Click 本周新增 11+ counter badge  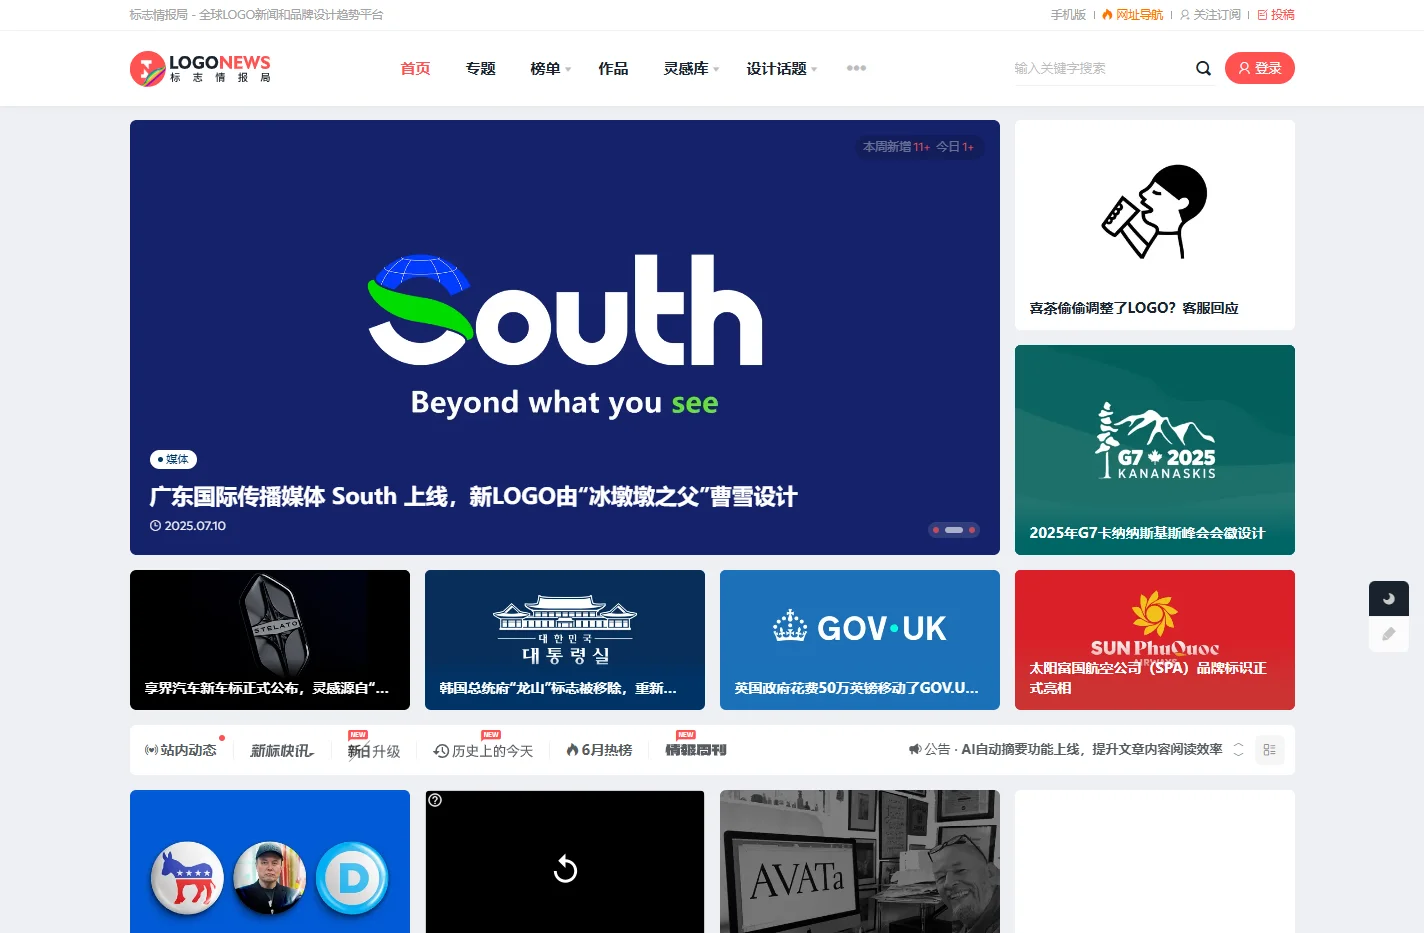[896, 147]
